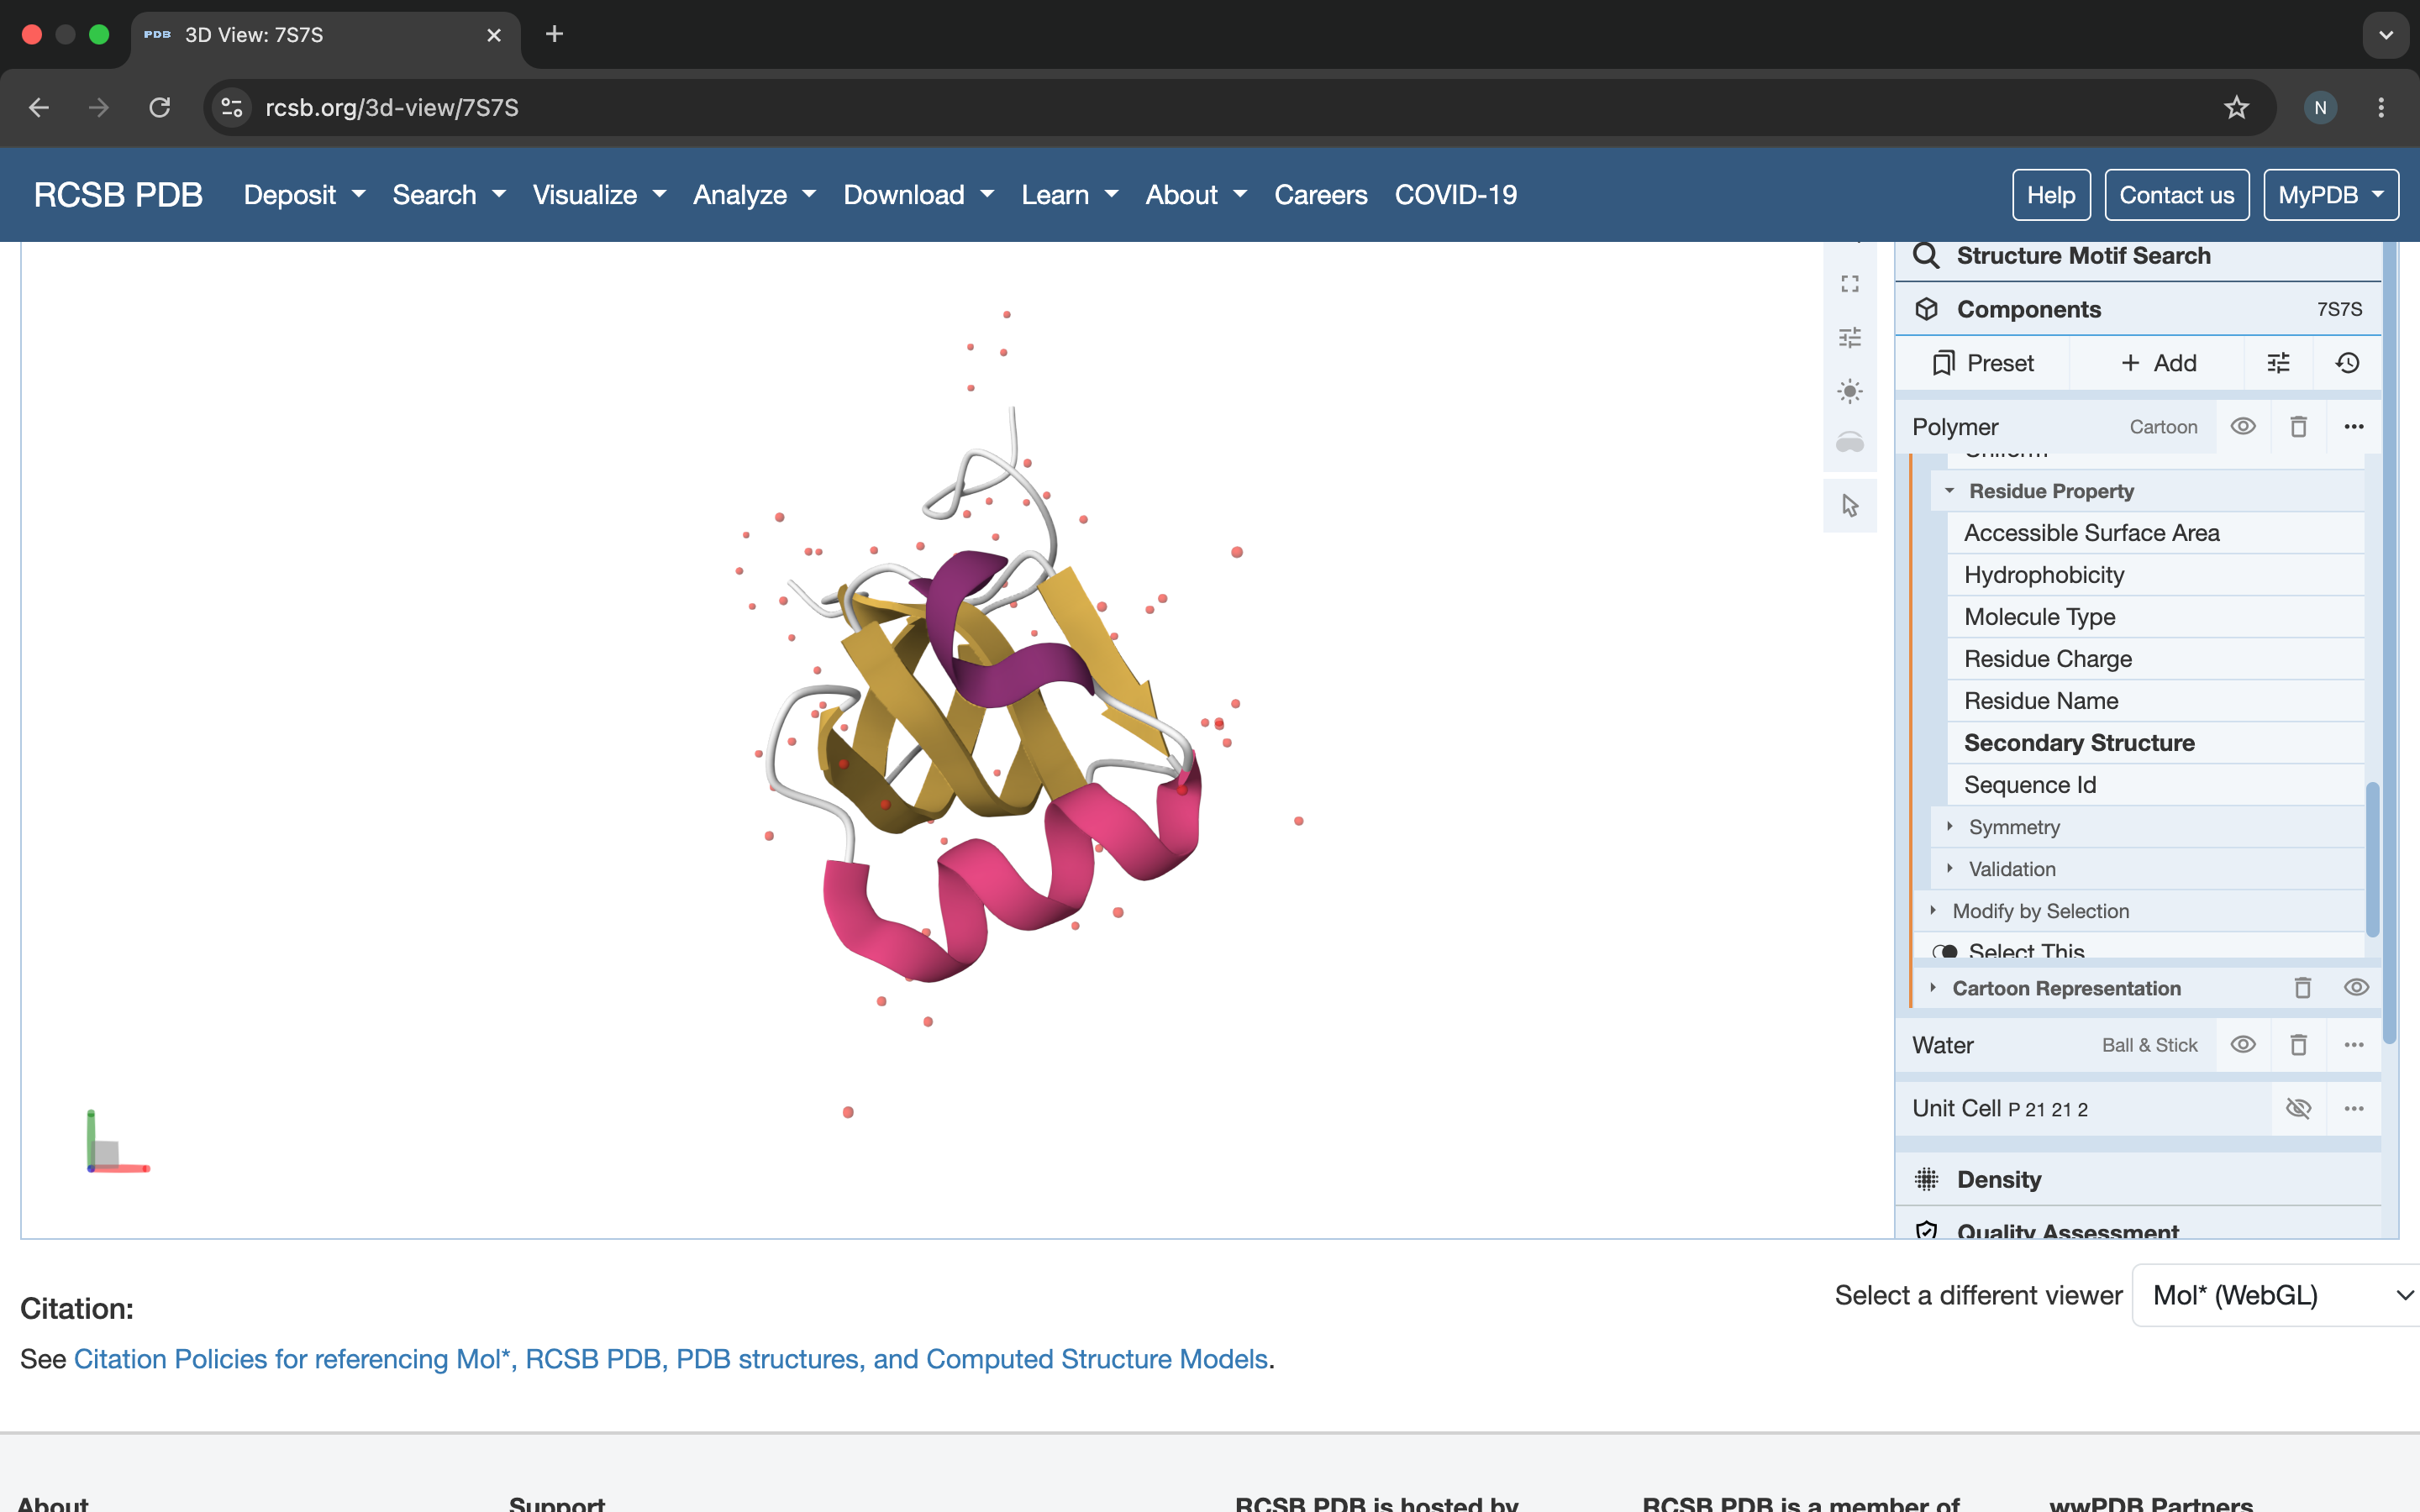Screen dimensions: 2420x1512
Task: Show the hidden Unit Cell
Action: pyautogui.click(x=2298, y=1109)
